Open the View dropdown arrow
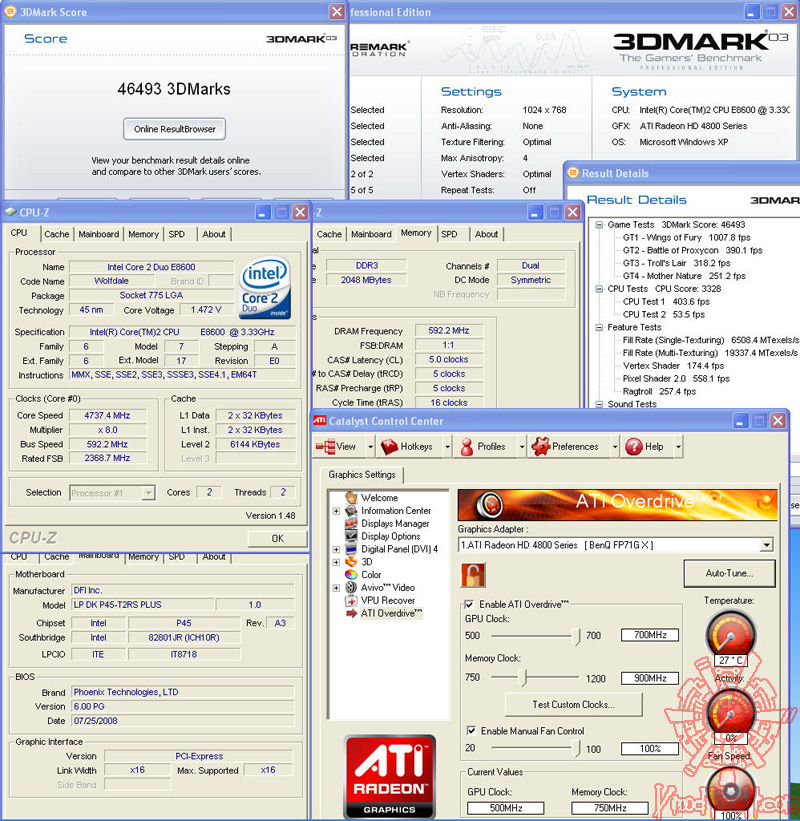 [371, 447]
